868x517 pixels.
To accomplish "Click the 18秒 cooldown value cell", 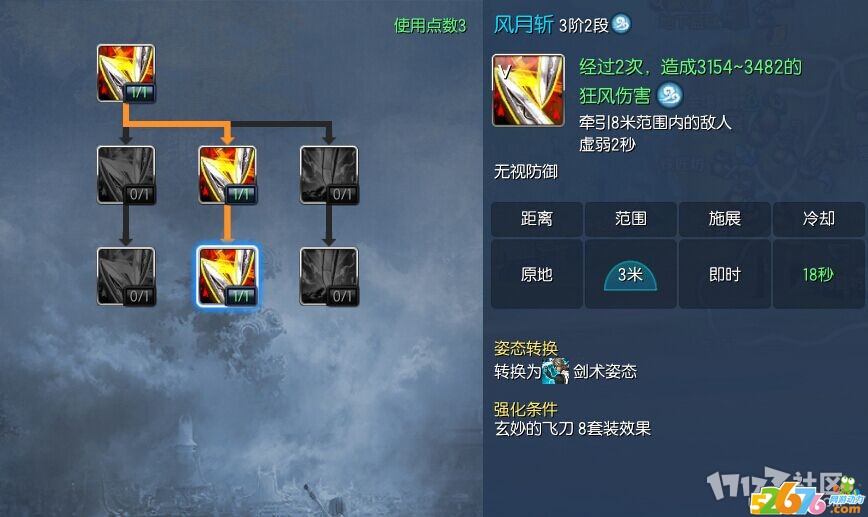I will (819, 274).
